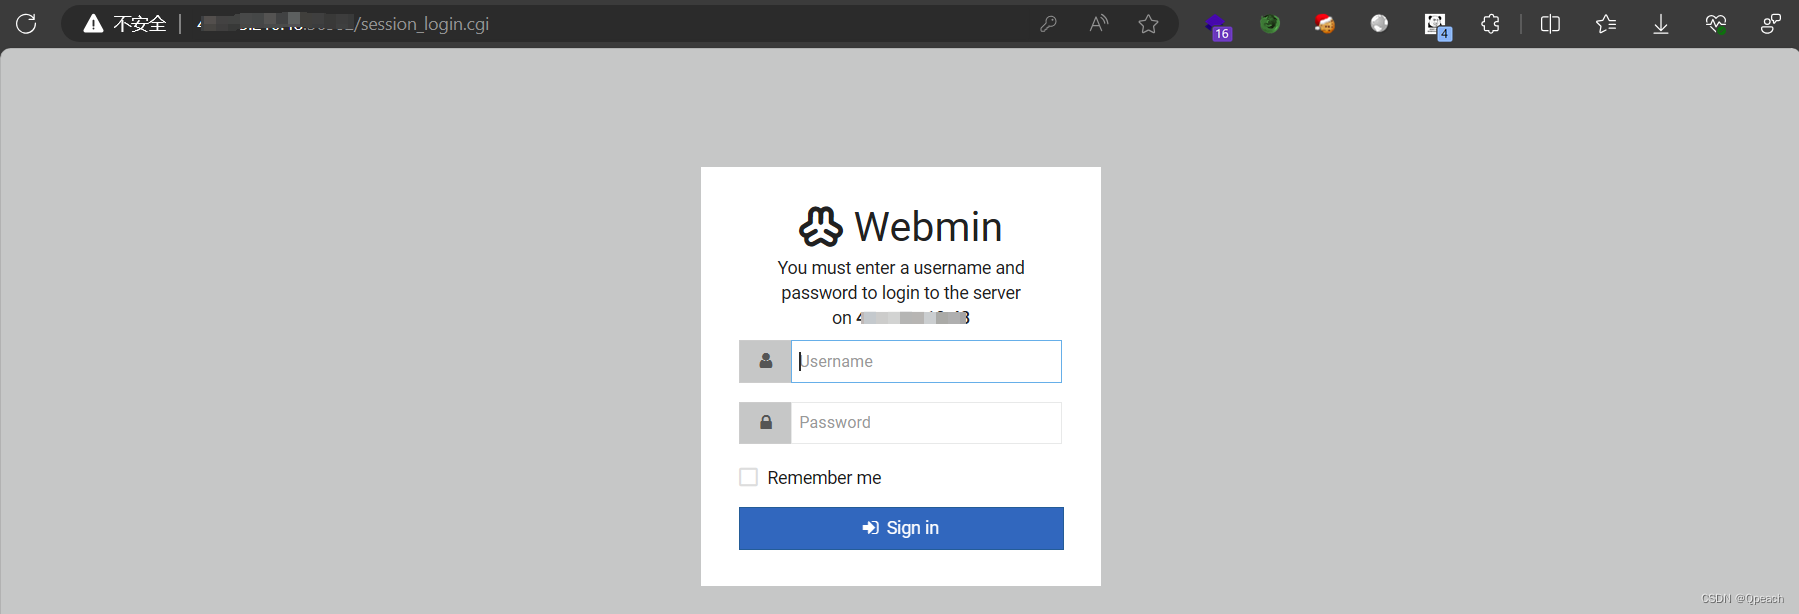Open the browser profile icon

click(x=1769, y=23)
